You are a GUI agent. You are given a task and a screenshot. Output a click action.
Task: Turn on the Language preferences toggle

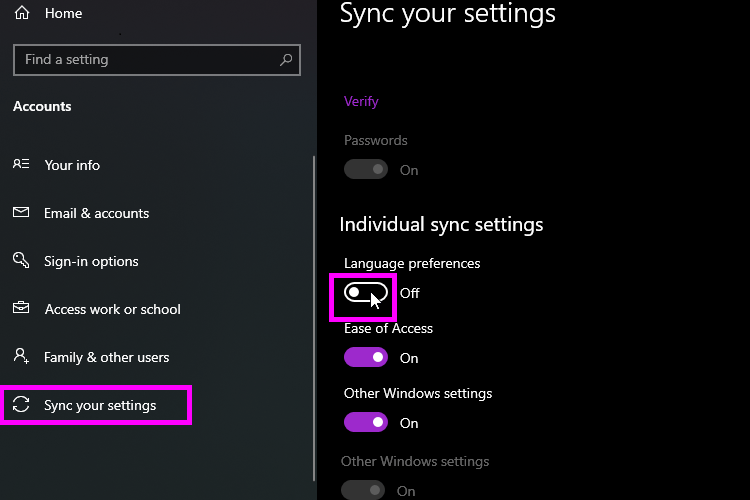pyautogui.click(x=366, y=293)
